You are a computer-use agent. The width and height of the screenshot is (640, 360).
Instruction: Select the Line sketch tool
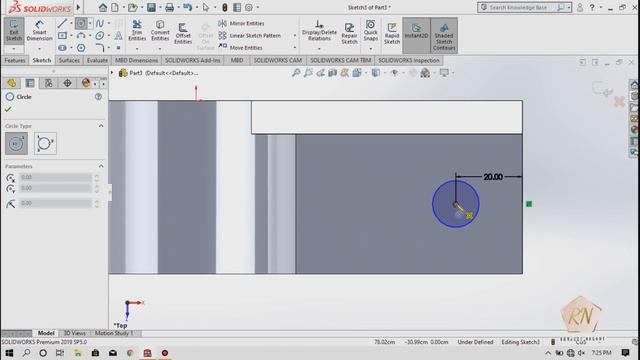click(x=62, y=23)
